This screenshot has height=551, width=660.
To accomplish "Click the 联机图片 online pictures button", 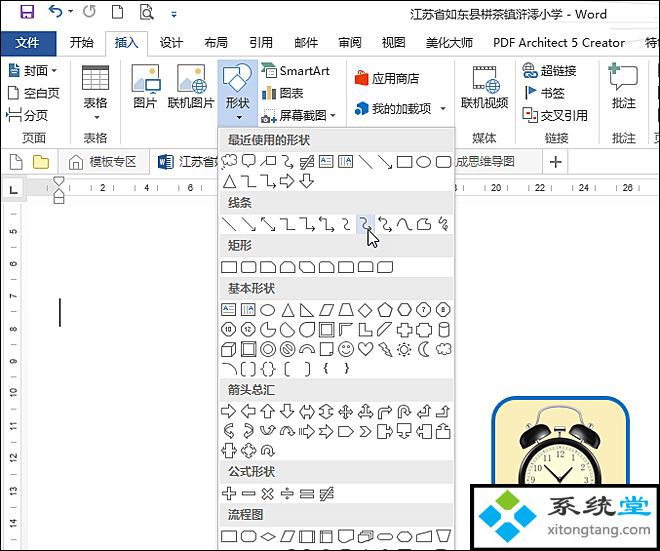I will [191, 86].
